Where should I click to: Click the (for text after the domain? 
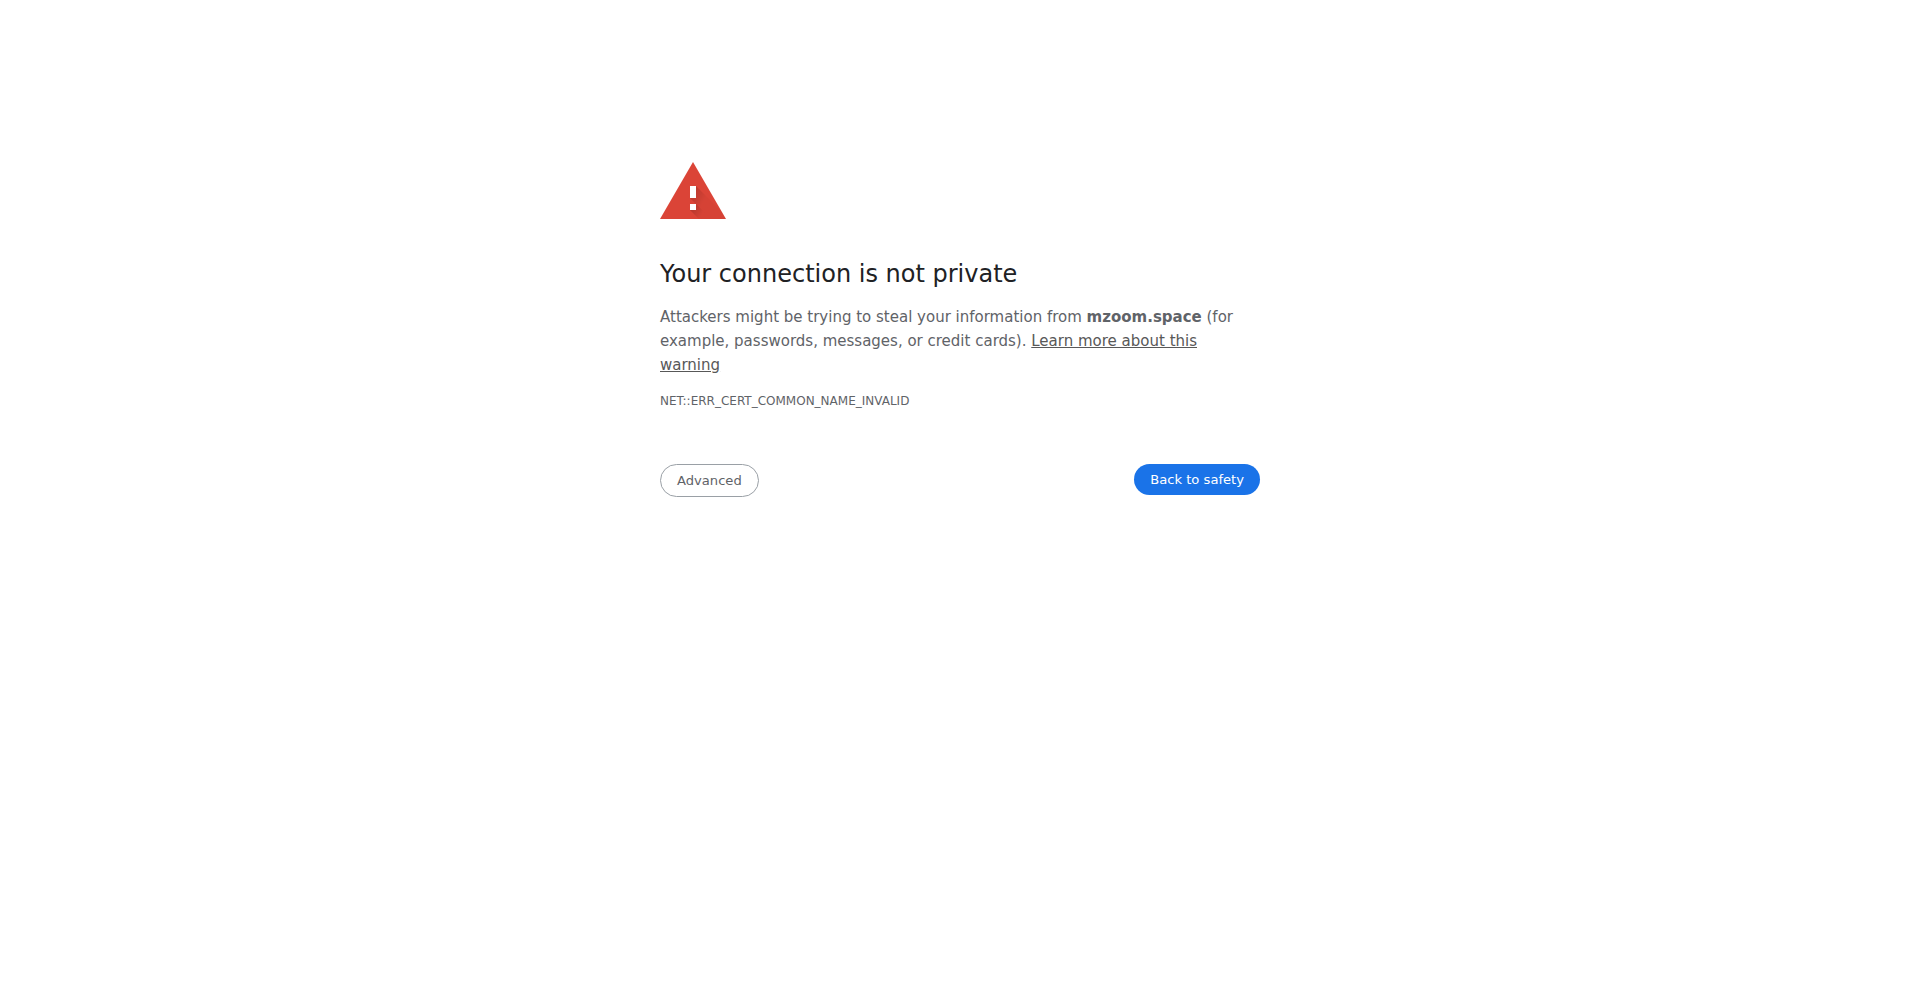[x=1220, y=317]
